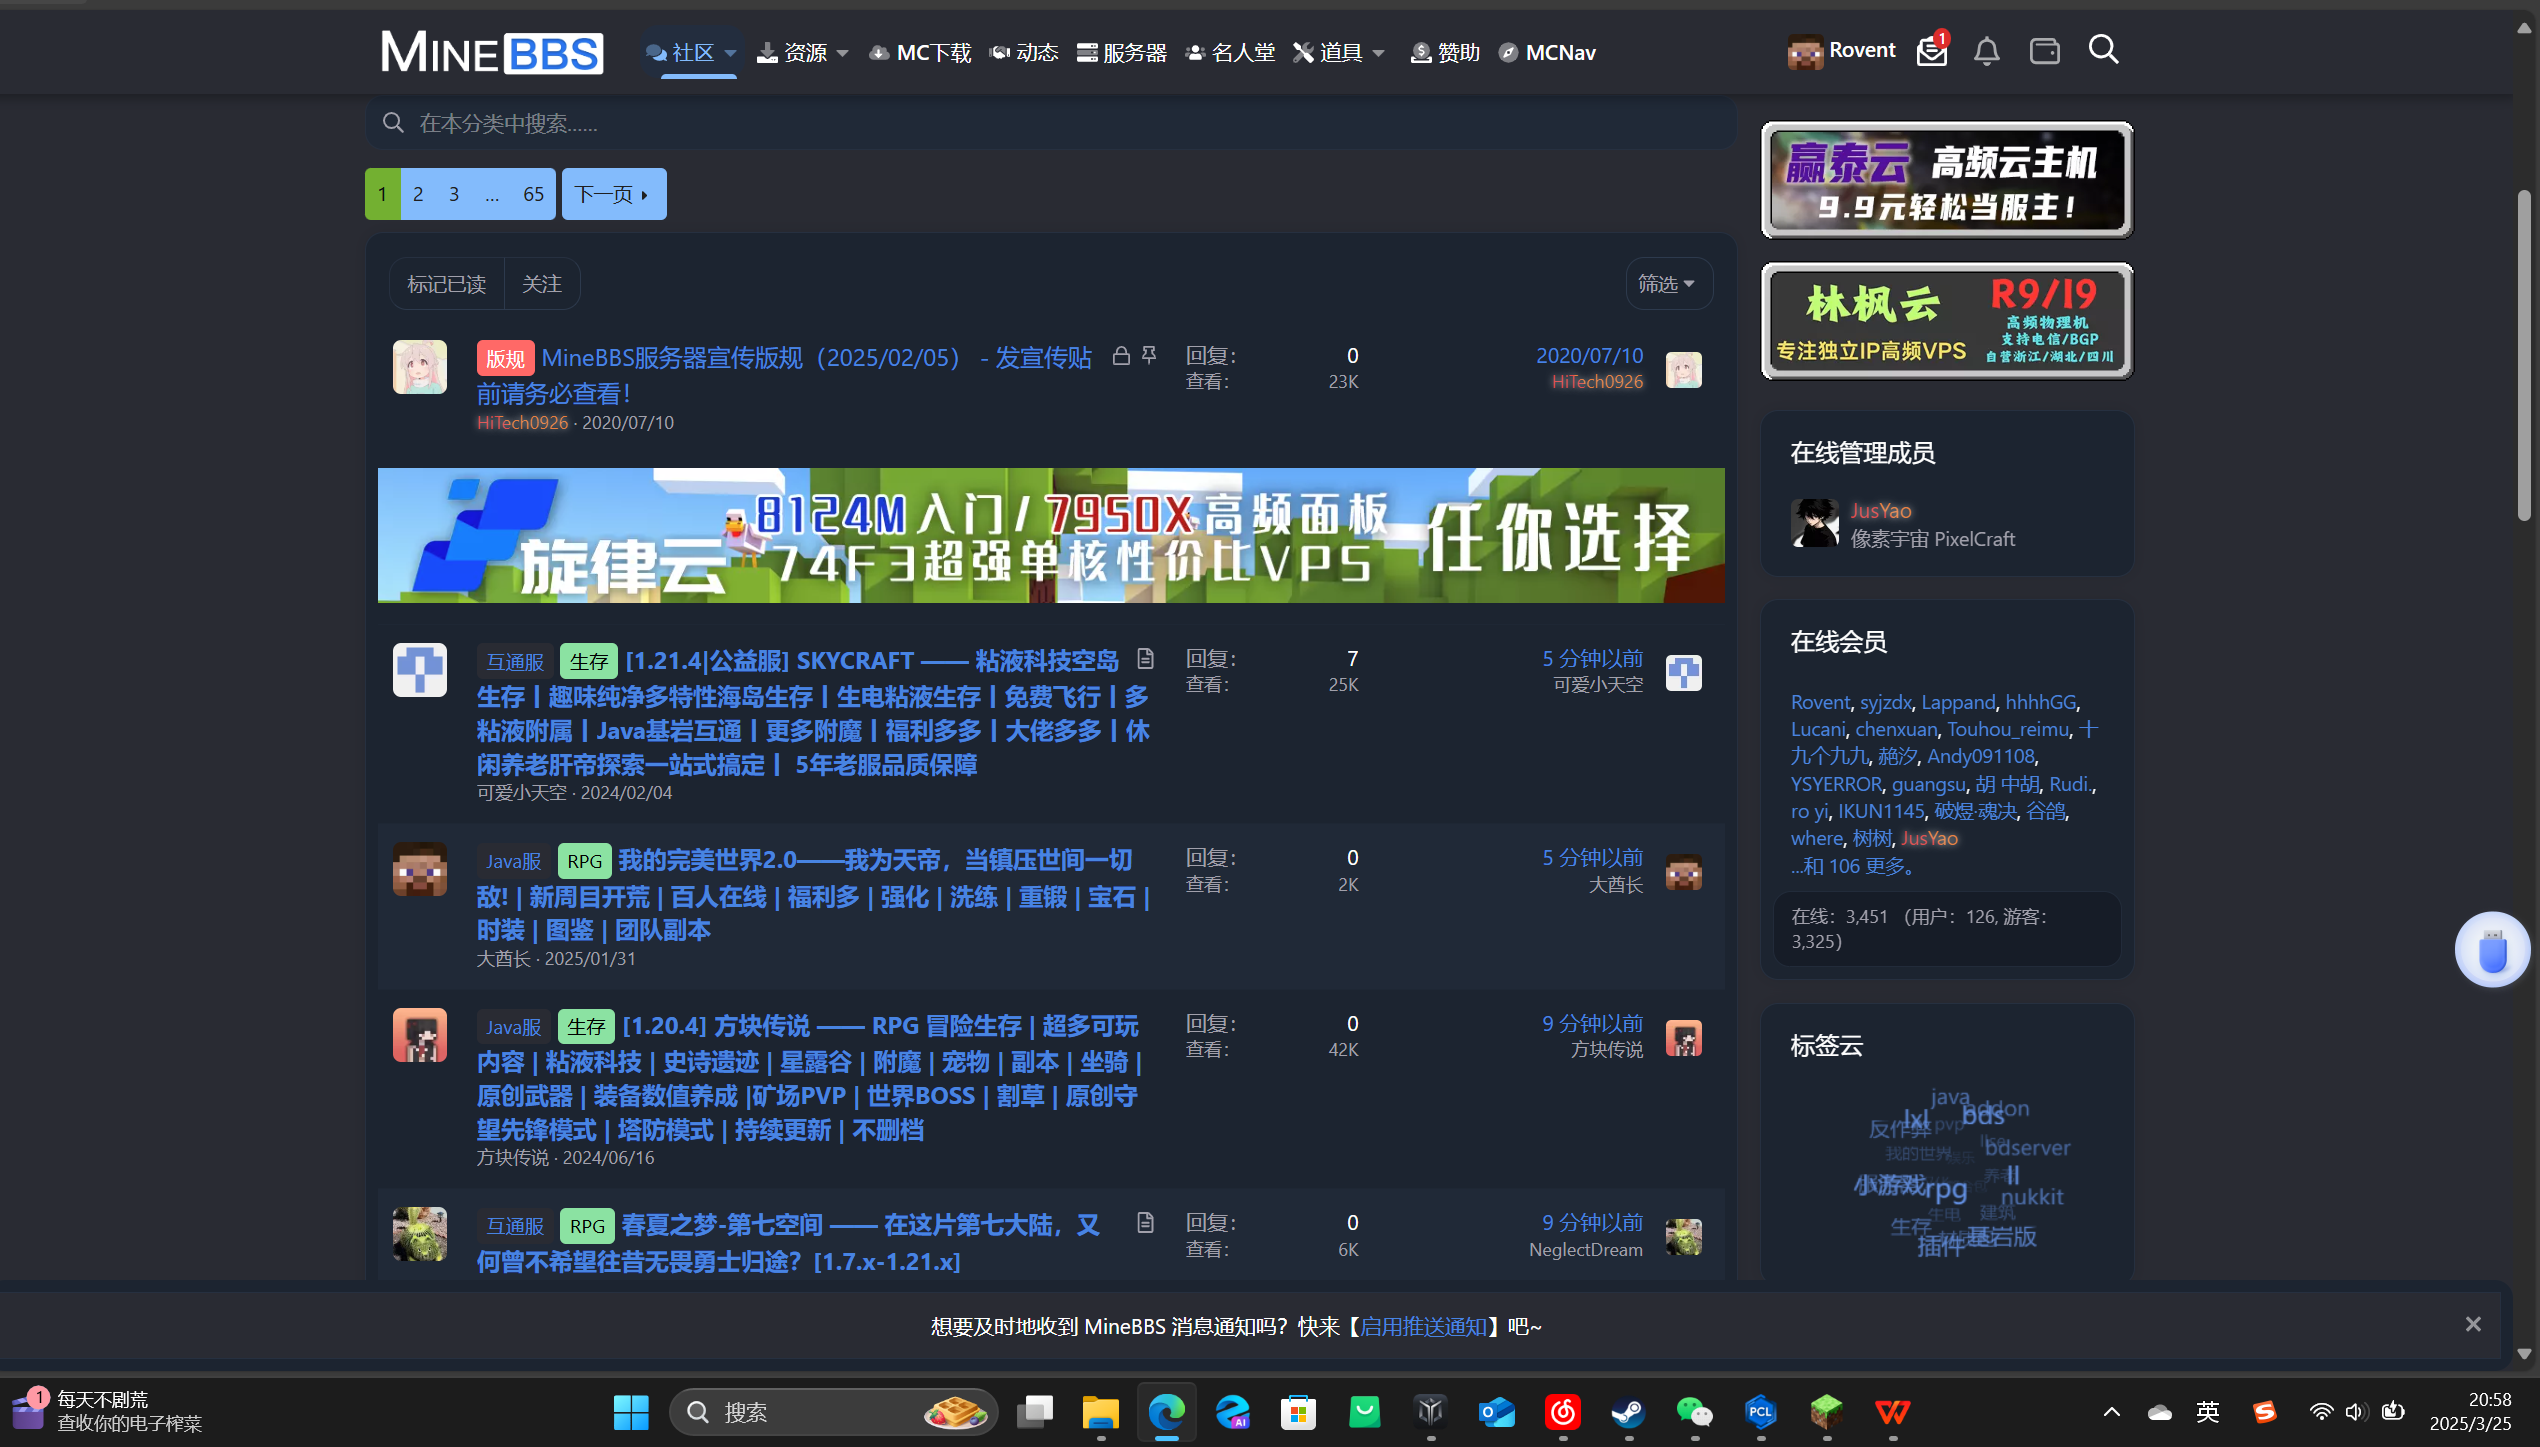Screen dimensions: 2540x1447
Task: Open the 筛选 filter dropdown
Action: tap(1667, 284)
